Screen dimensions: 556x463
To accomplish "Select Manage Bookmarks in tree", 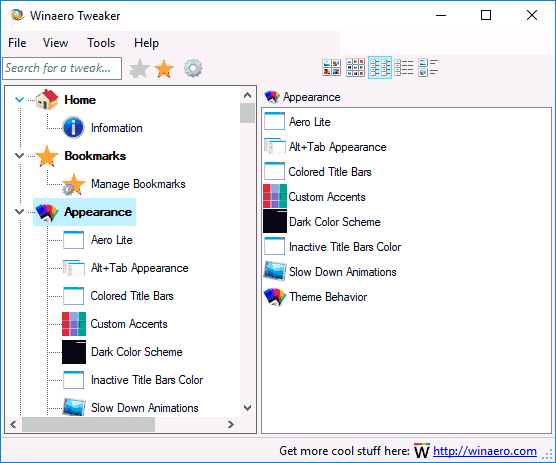I will click(138, 184).
